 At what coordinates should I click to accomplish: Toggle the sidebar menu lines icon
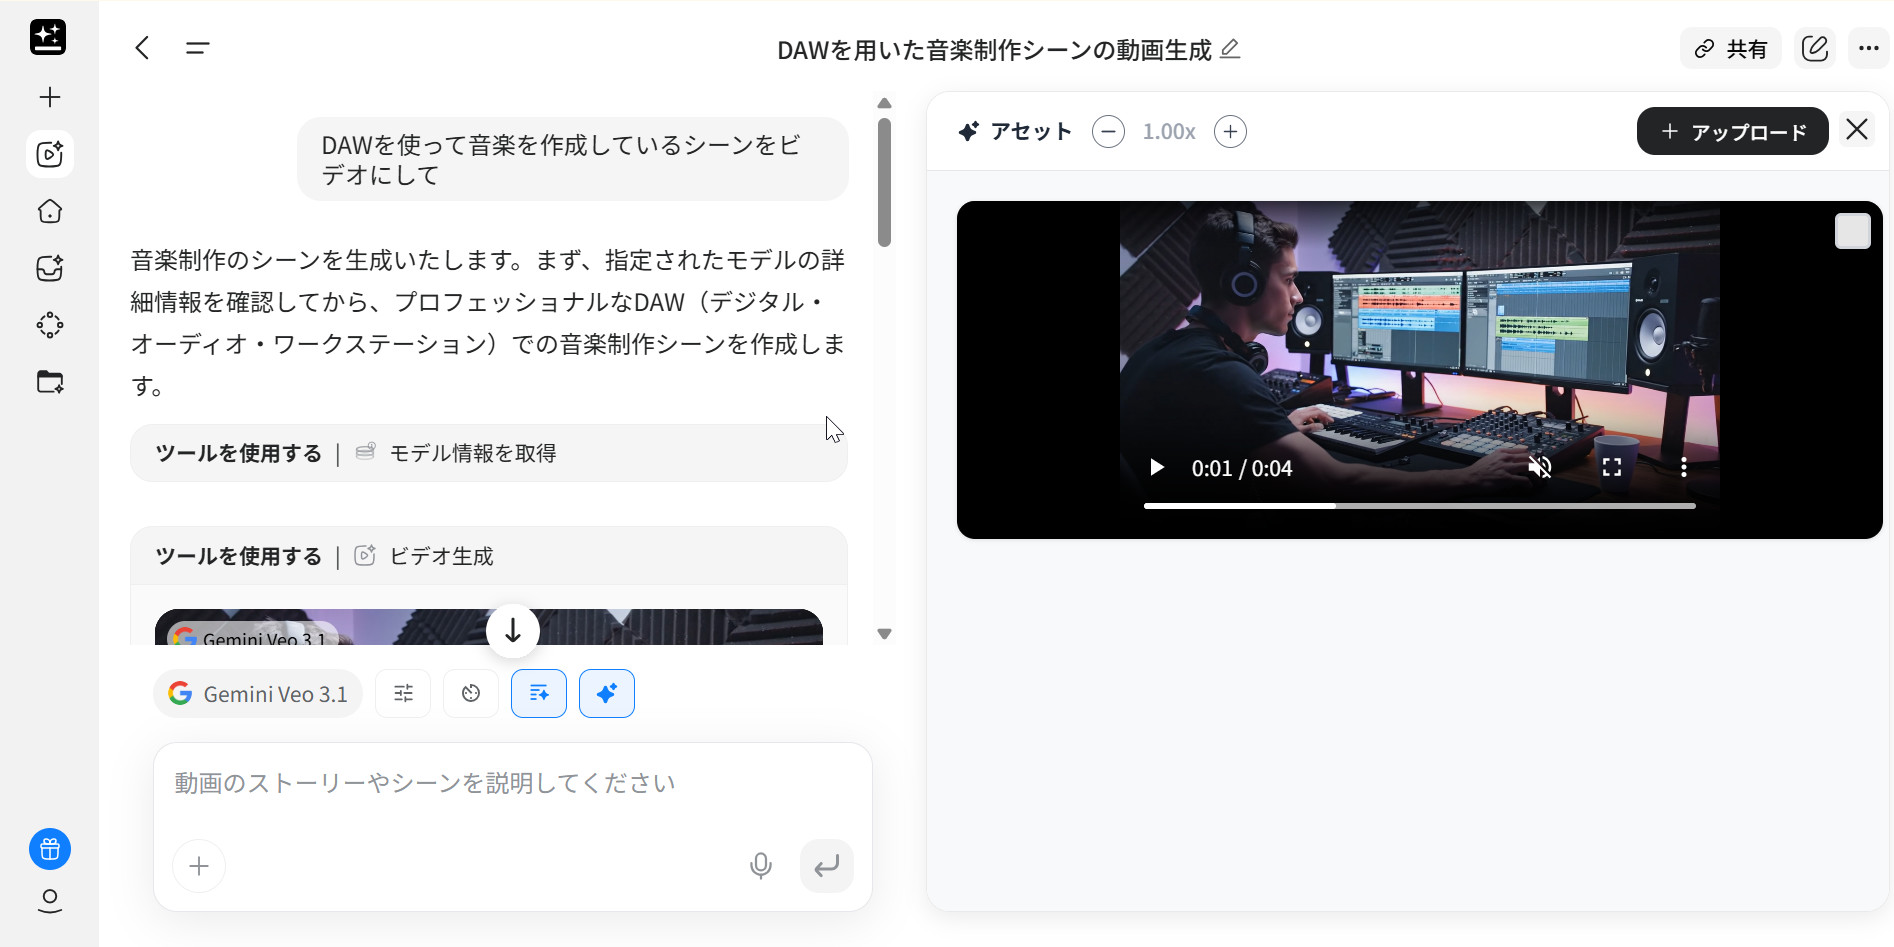click(197, 48)
